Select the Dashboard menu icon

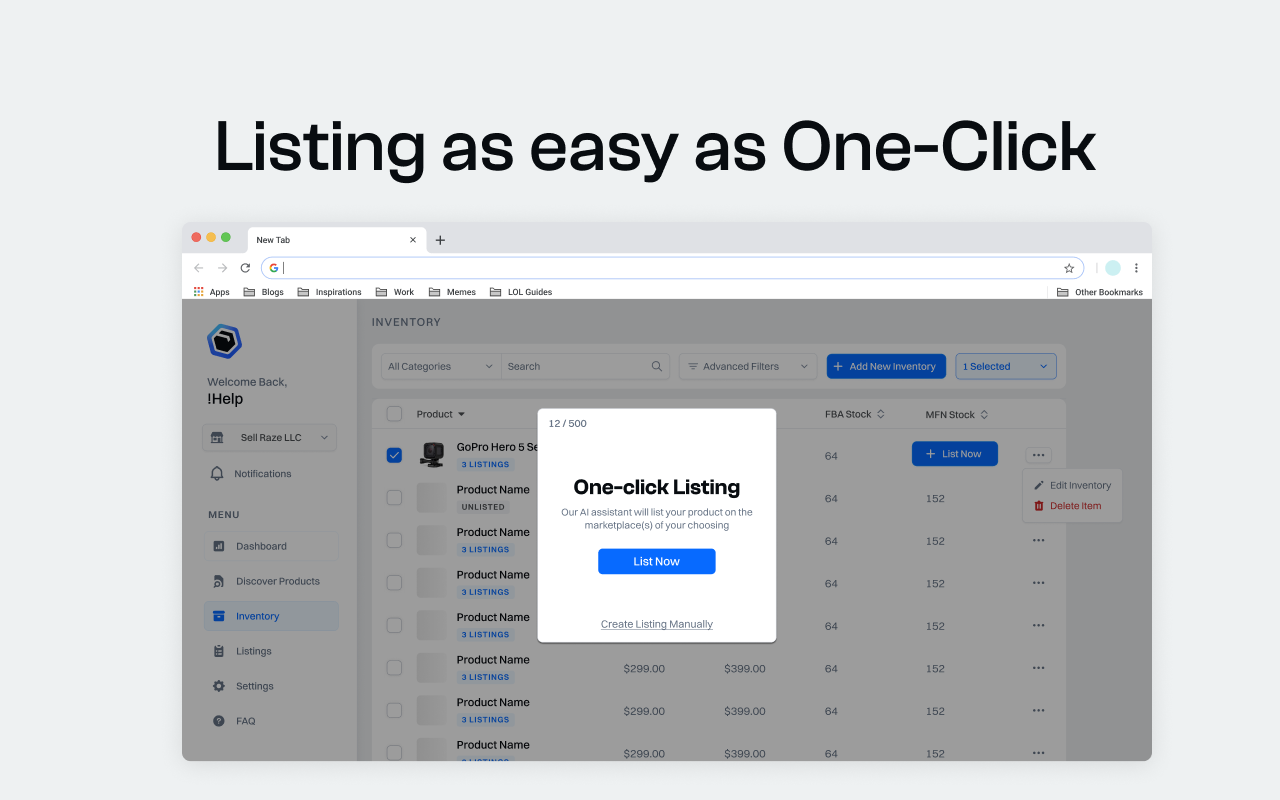tap(219, 546)
